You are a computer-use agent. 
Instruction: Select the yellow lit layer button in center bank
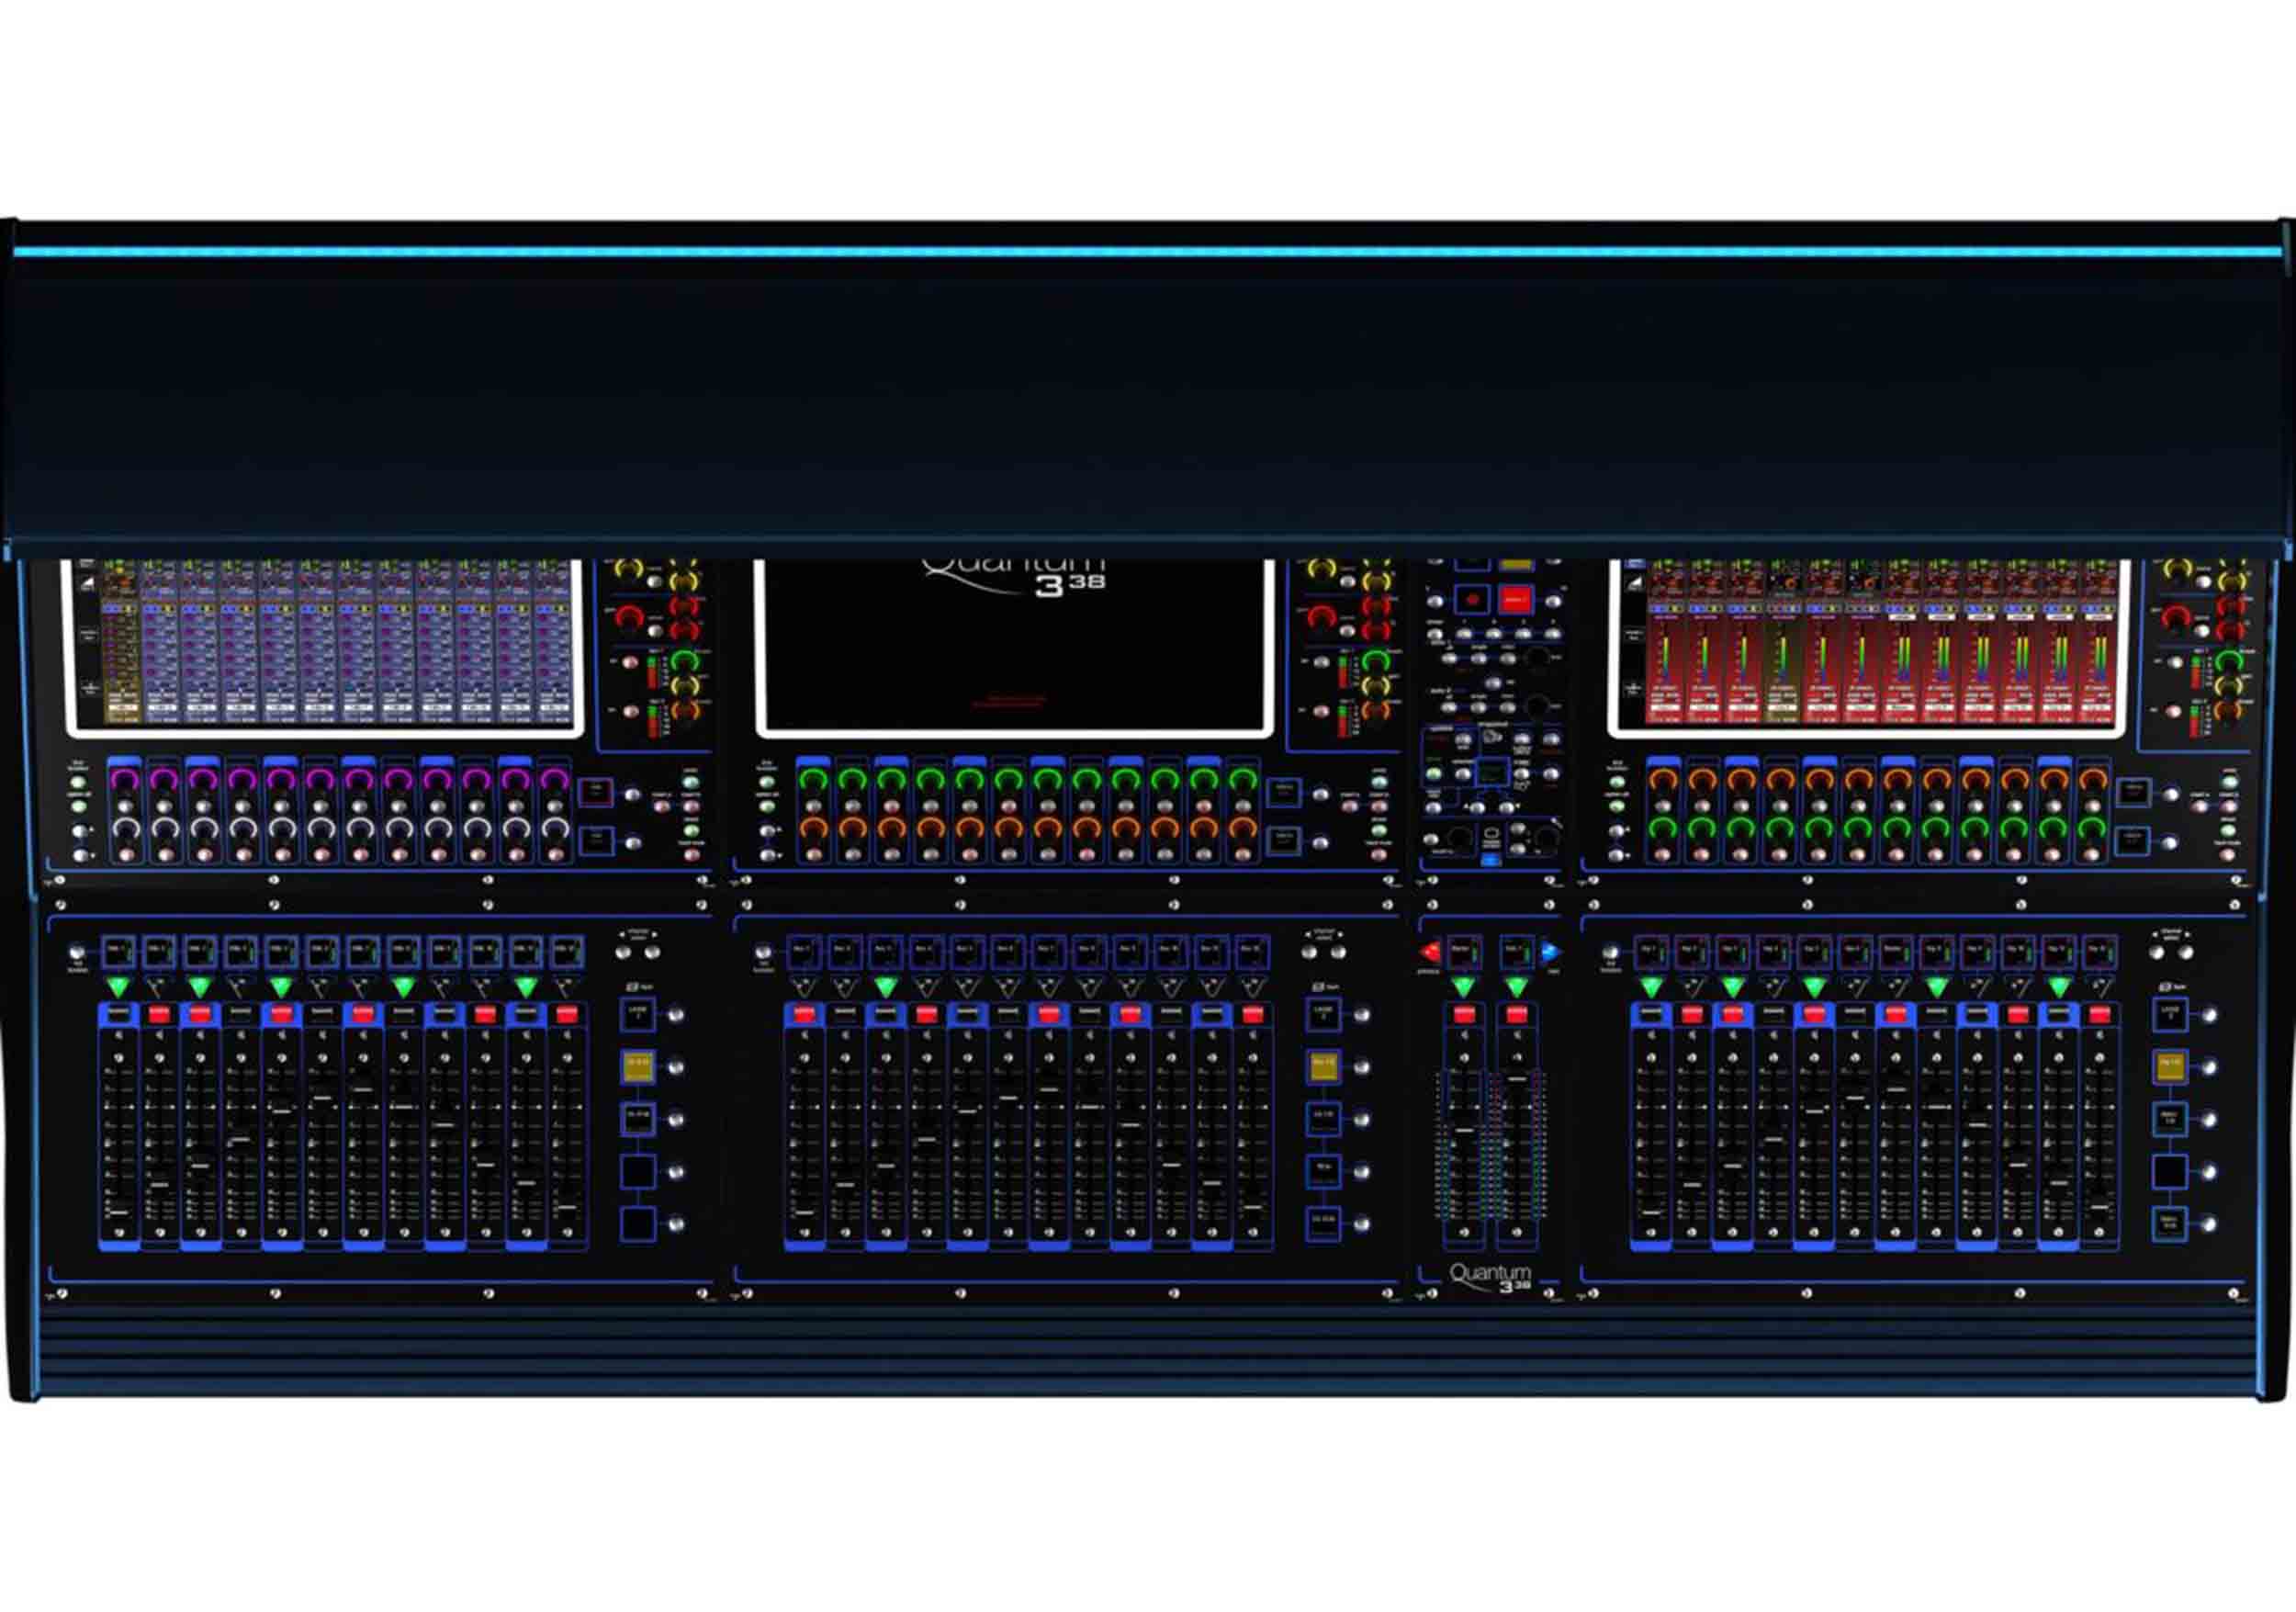(1323, 1066)
